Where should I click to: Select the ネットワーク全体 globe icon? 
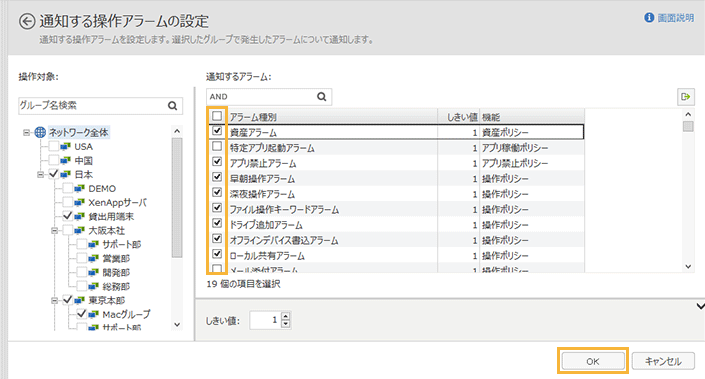[x=40, y=132]
